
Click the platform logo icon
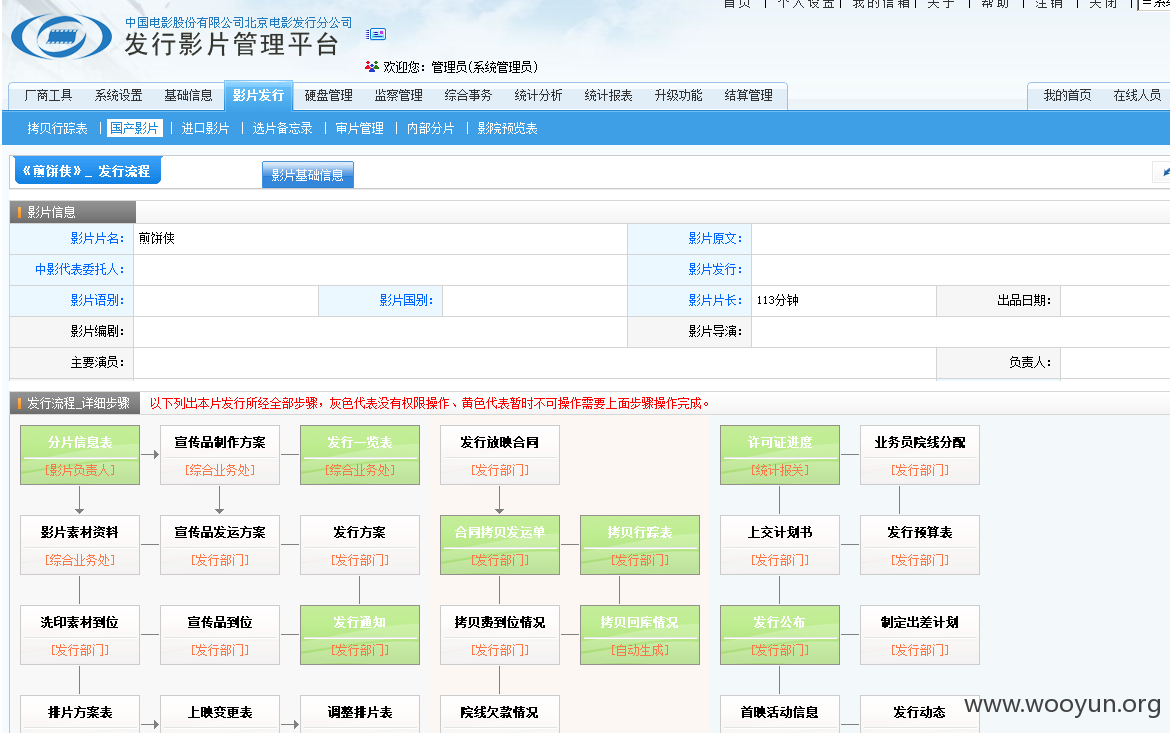pos(61,37)
